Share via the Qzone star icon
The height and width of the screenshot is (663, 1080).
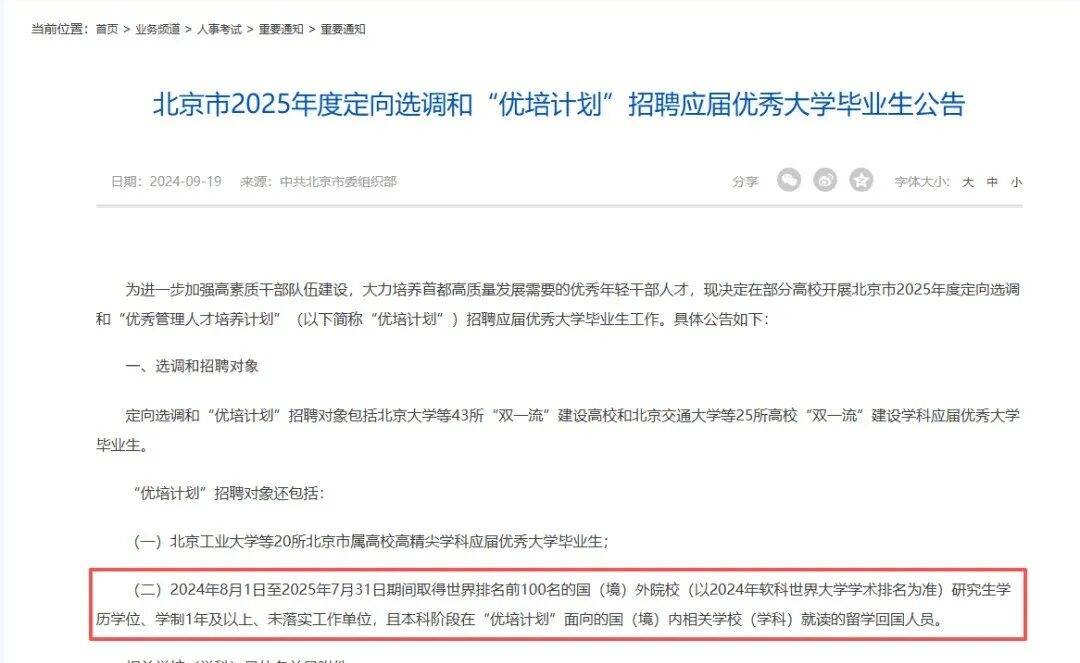pyautogui.click(x=861, y=180)
